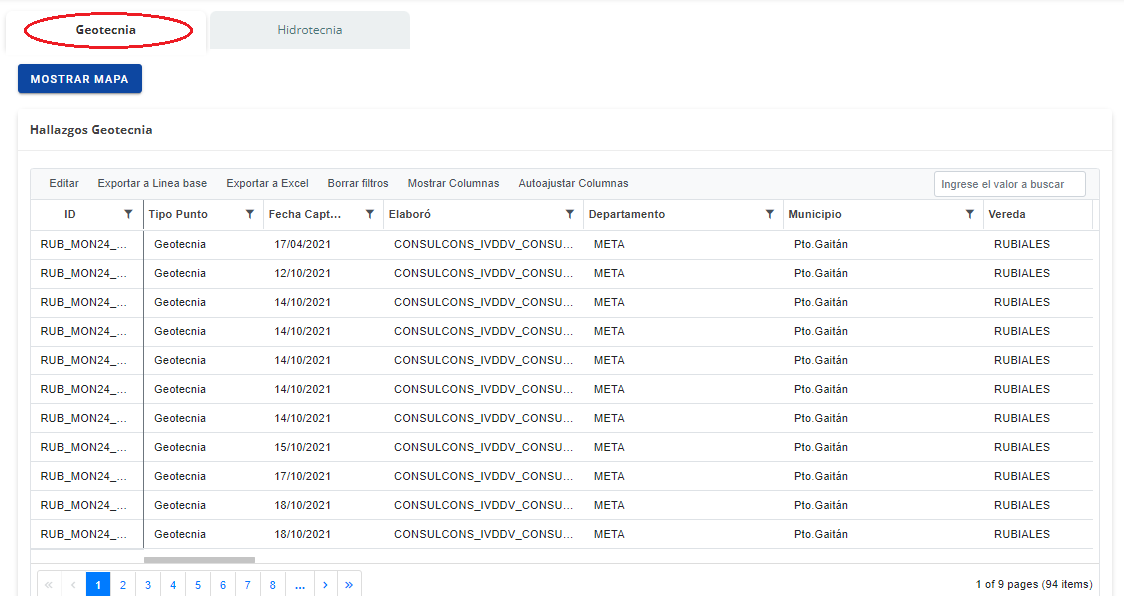
Task: Switch to the Hidrotecnia tab
Action: pyautogui.click(x=310, y=30)
